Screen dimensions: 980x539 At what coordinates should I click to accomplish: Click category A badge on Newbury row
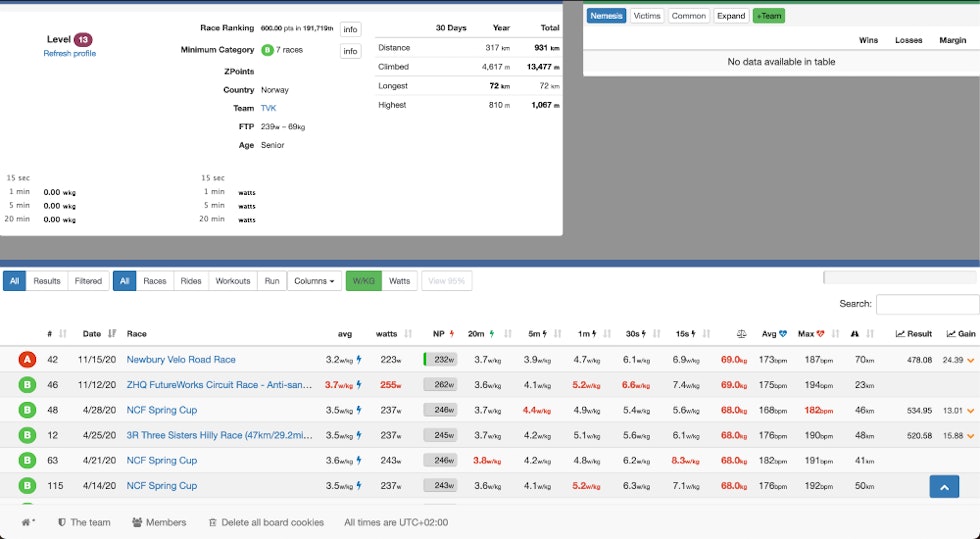(26, 360)
